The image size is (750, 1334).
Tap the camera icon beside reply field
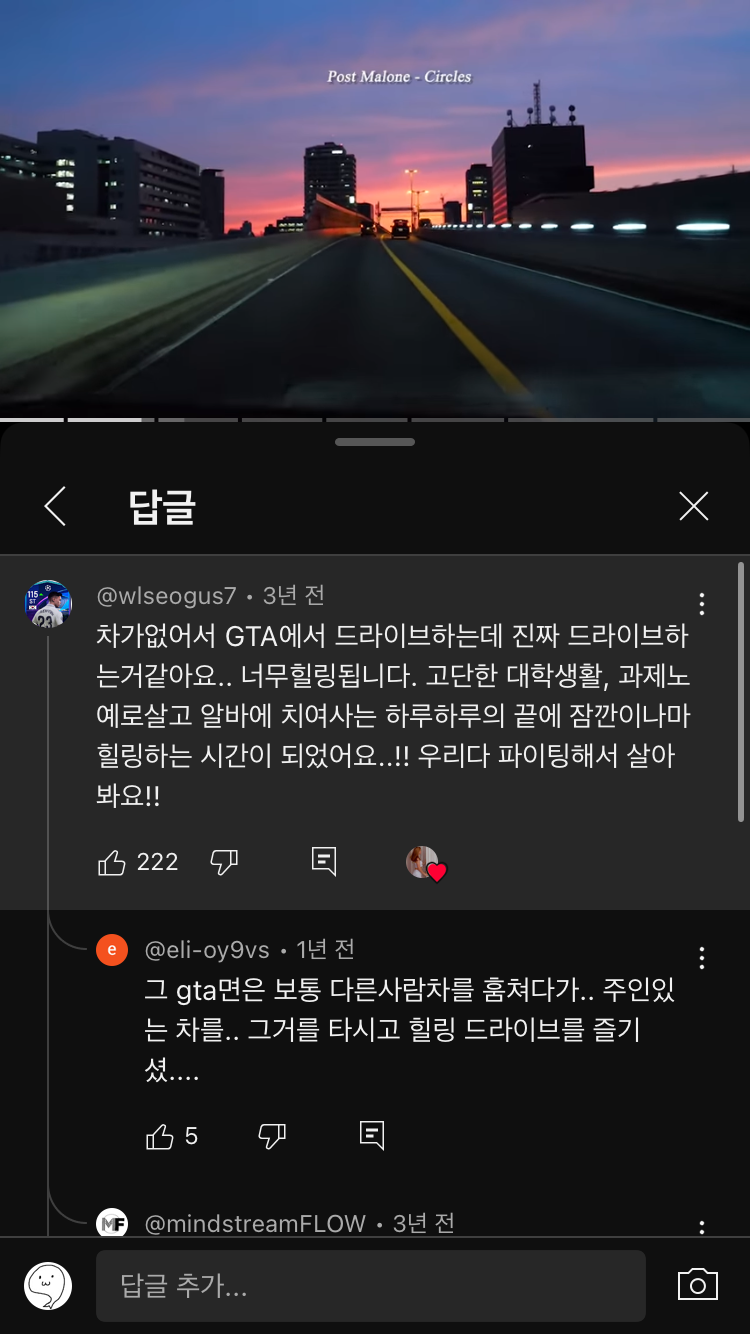[x=698, y=1285]
